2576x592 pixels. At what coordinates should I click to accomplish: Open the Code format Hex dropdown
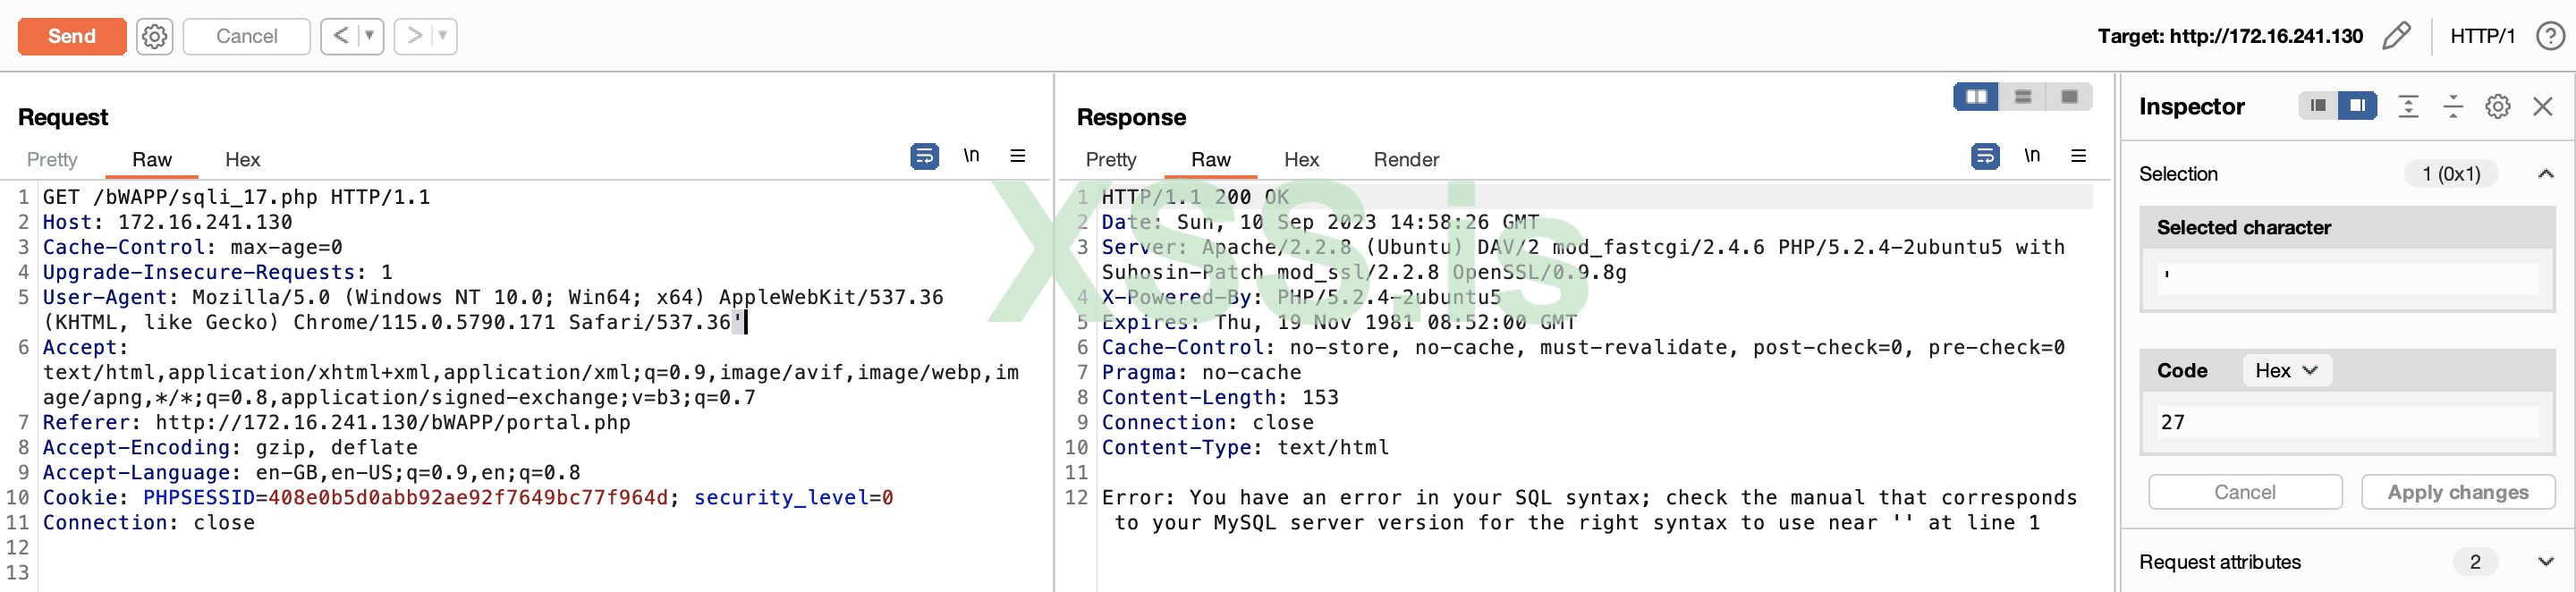(2286, 371)
